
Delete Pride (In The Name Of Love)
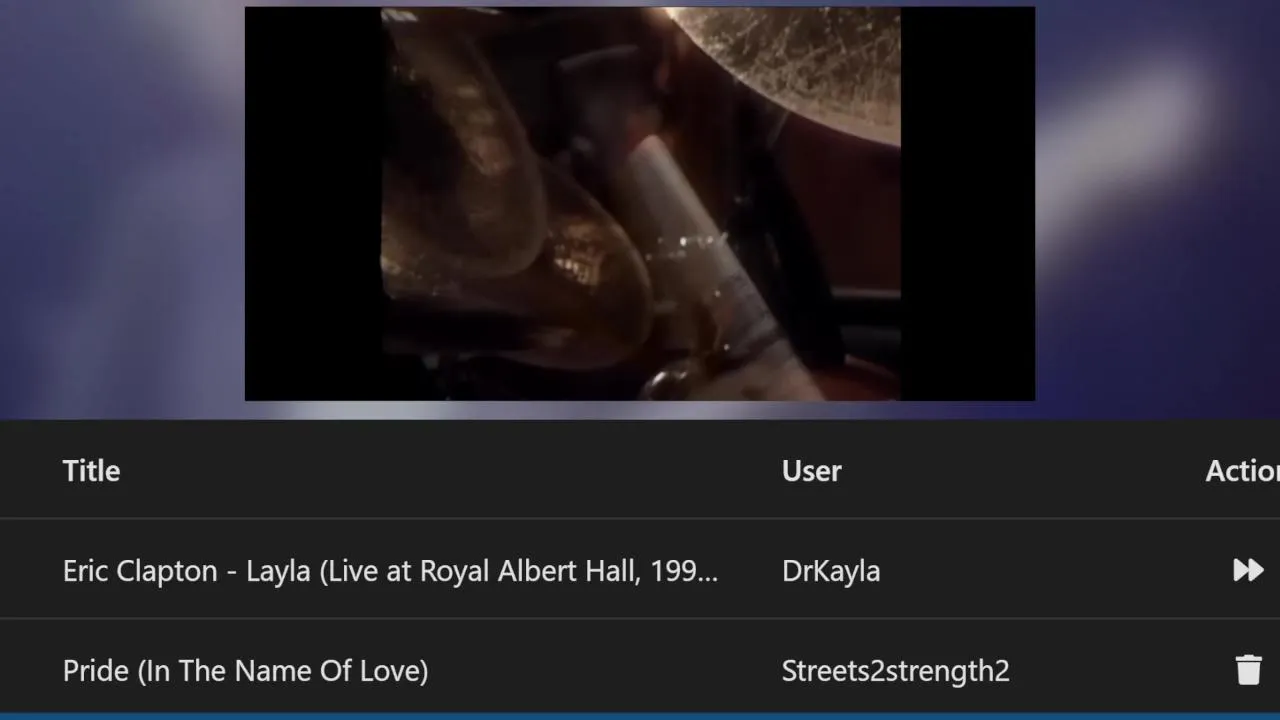[x=1248, y=670]
